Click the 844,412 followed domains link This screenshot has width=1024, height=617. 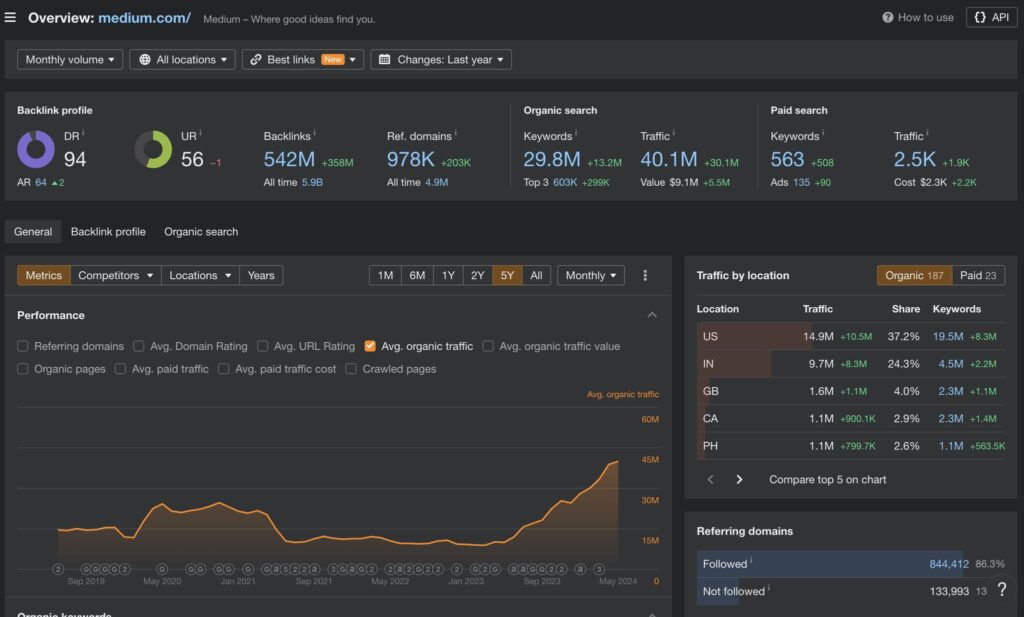pyautogui.click(x=949, y=564)
